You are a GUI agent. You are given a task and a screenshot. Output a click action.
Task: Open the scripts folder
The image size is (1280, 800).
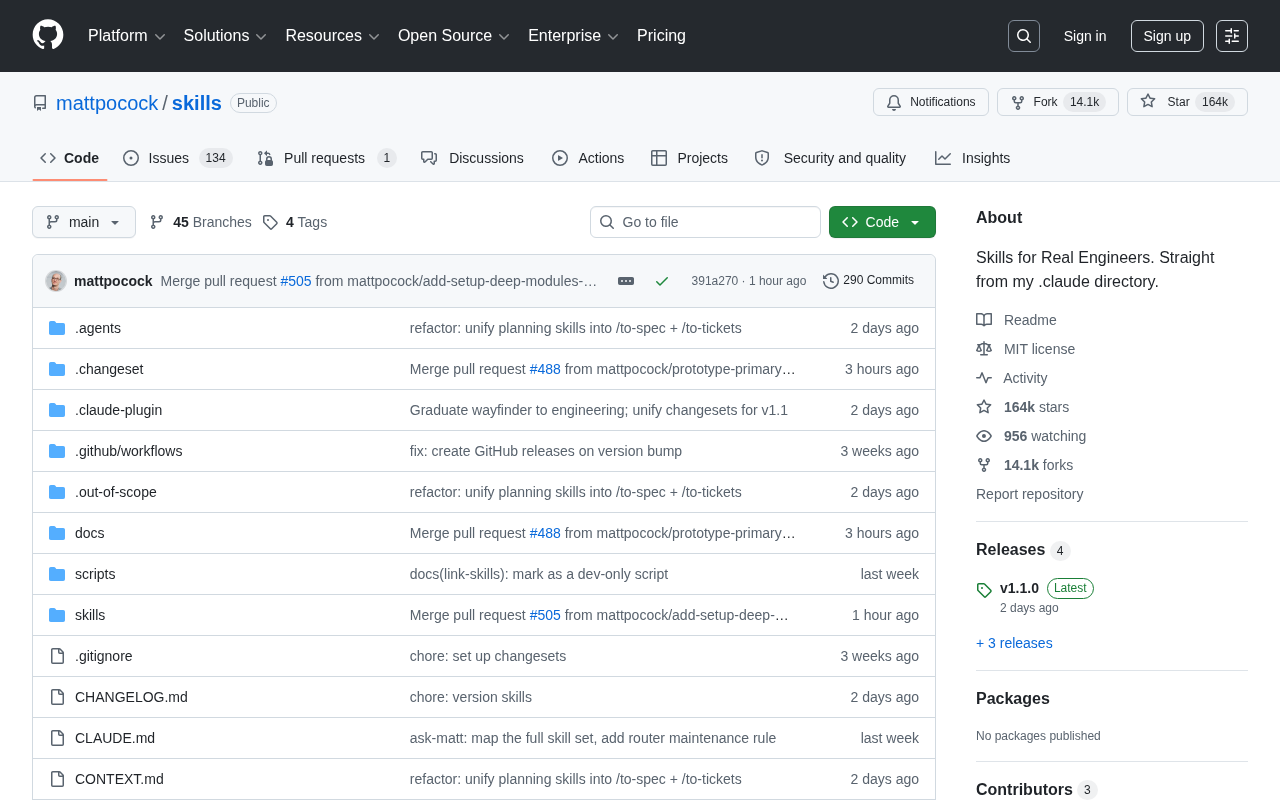[95, 574]
